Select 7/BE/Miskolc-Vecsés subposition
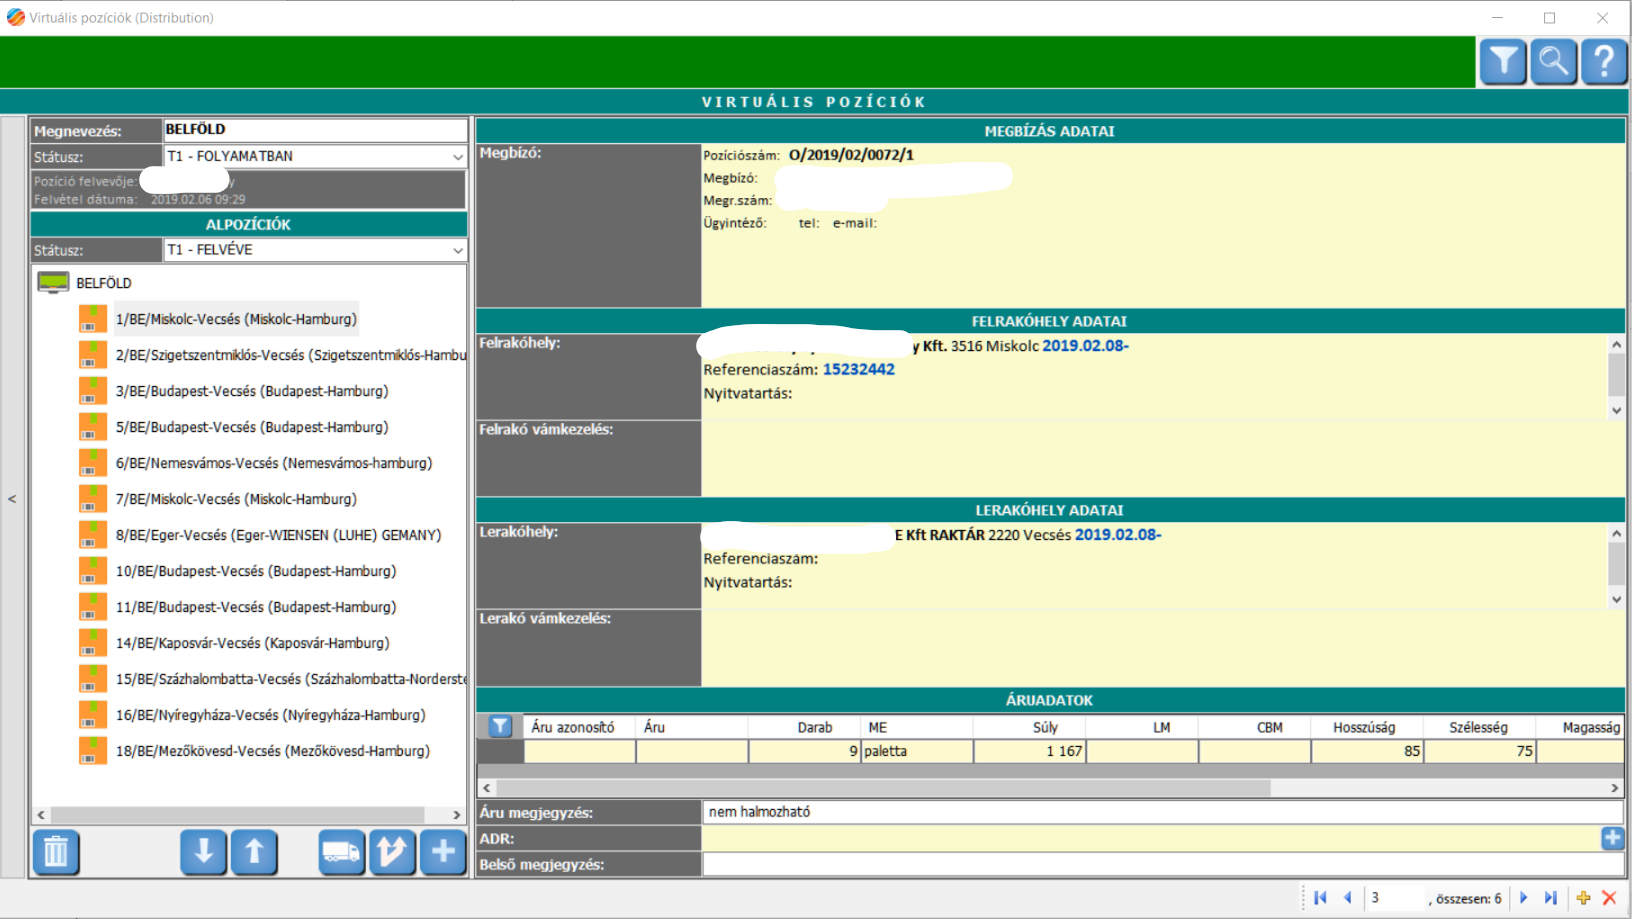The image size is (1632, 919). (236, 499)
